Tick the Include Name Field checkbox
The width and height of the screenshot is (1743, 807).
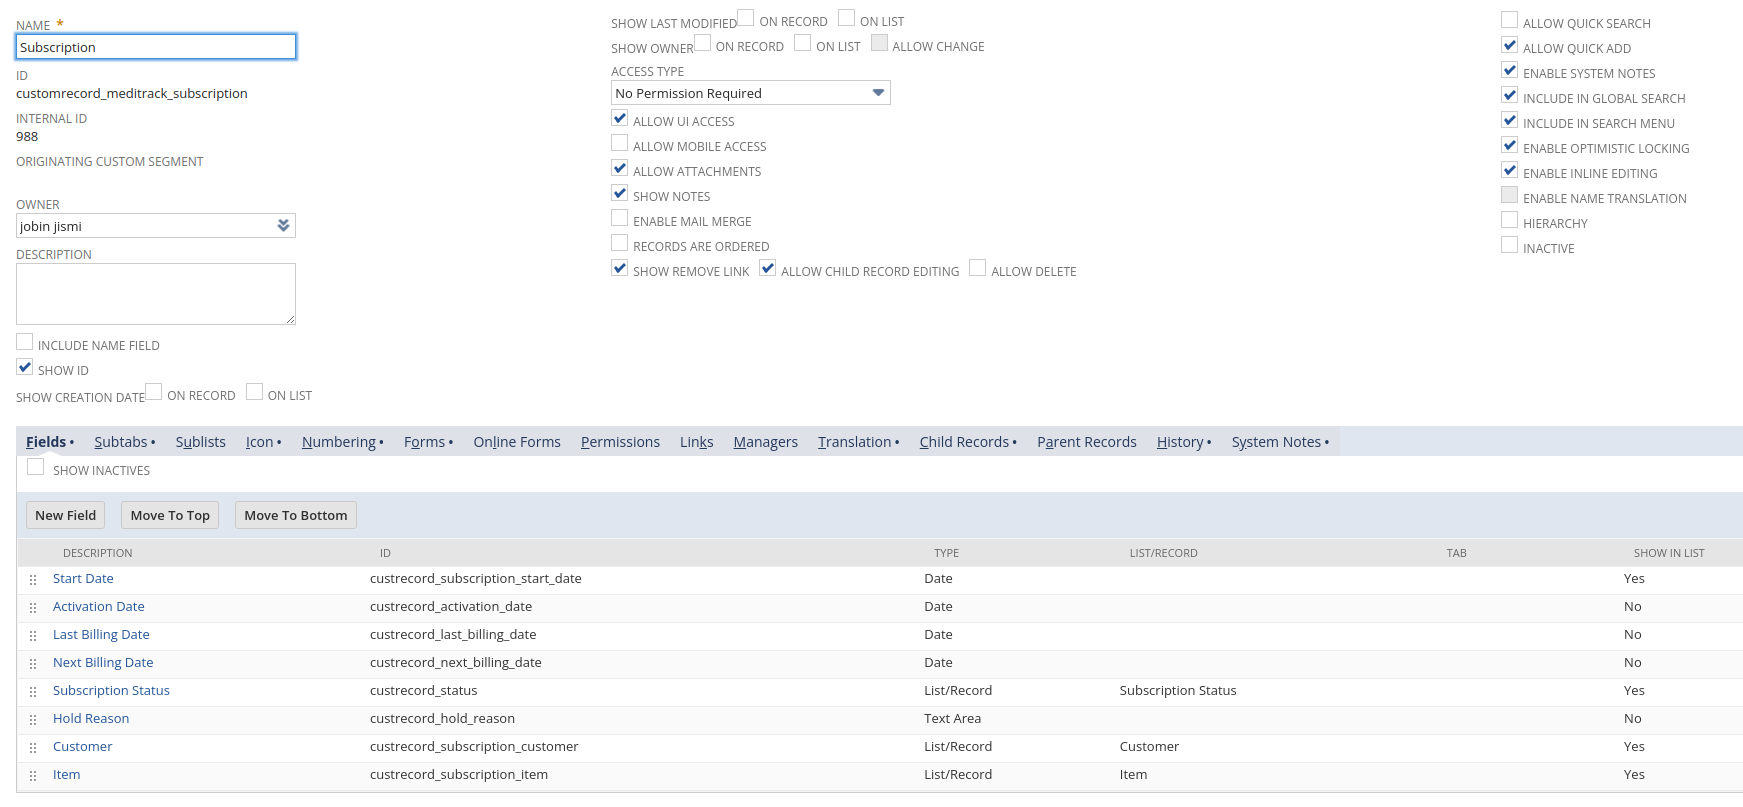25,343
